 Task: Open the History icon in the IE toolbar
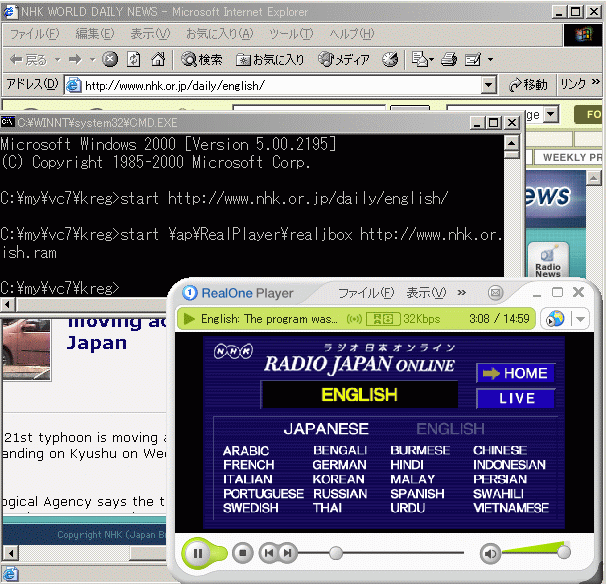click(390, 60)
